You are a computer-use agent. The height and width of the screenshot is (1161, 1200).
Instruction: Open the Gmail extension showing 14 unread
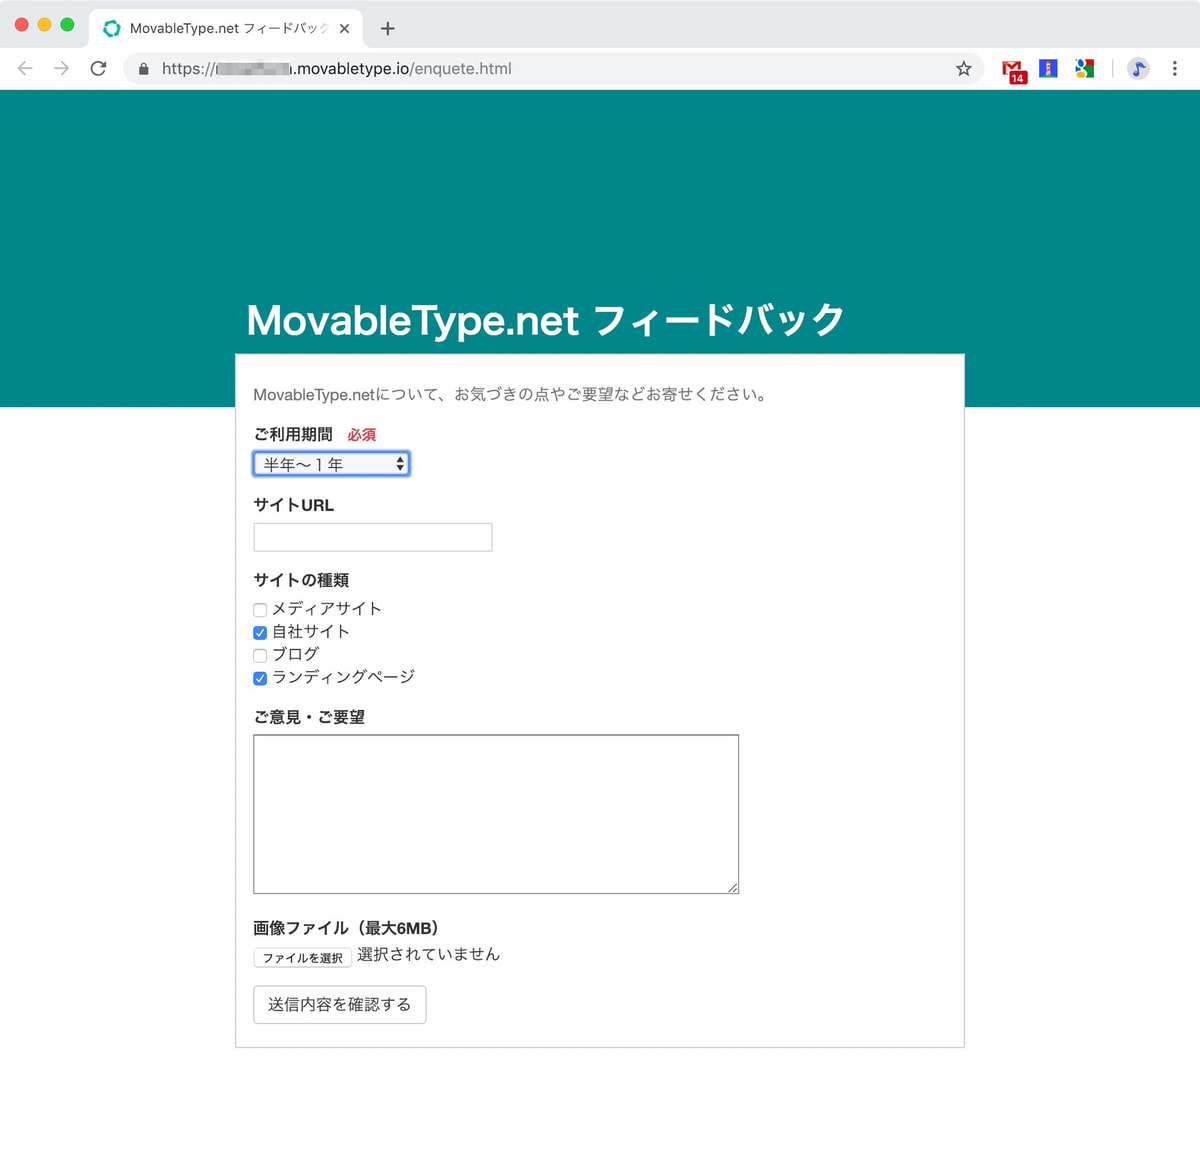coord(1014,70)
